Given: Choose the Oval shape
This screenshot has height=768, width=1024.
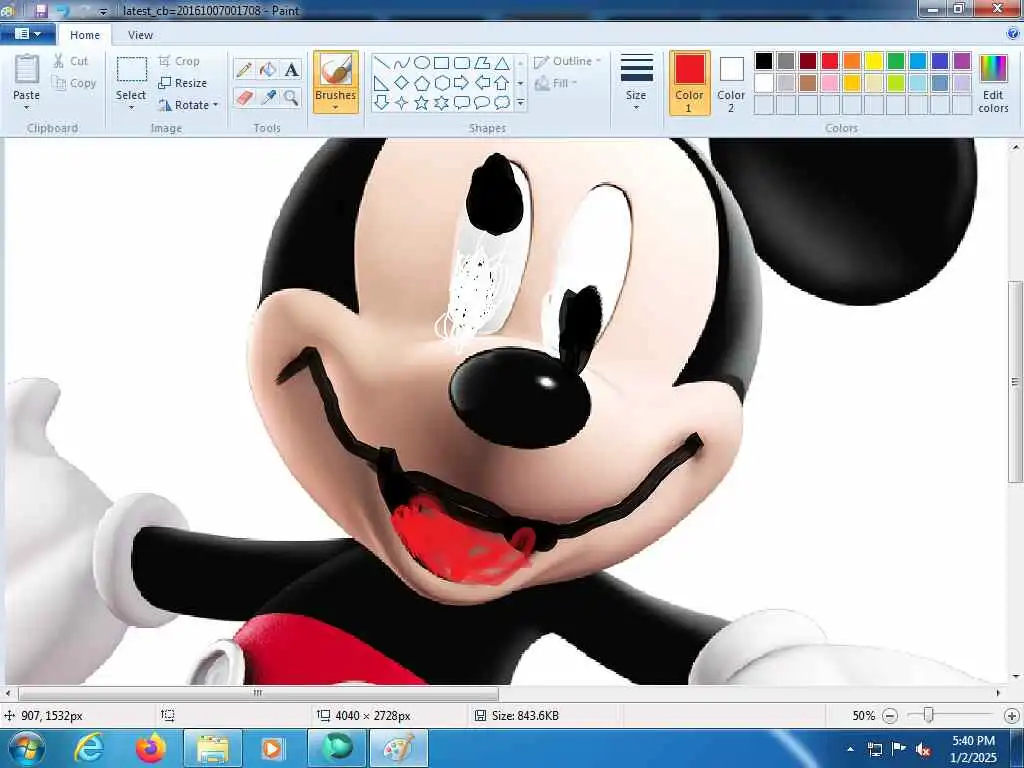Looking at the screenshot, I should point(422,63).
